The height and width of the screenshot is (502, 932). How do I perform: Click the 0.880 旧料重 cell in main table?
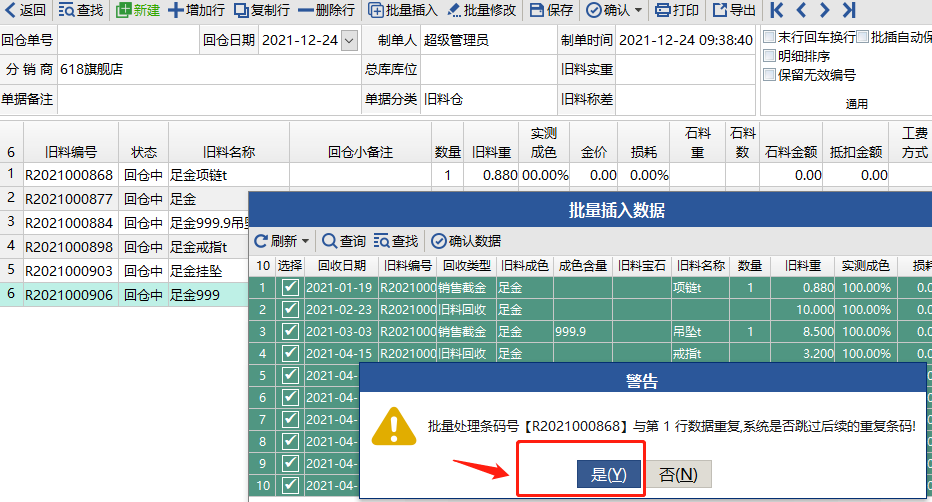[x=491, y=175]
